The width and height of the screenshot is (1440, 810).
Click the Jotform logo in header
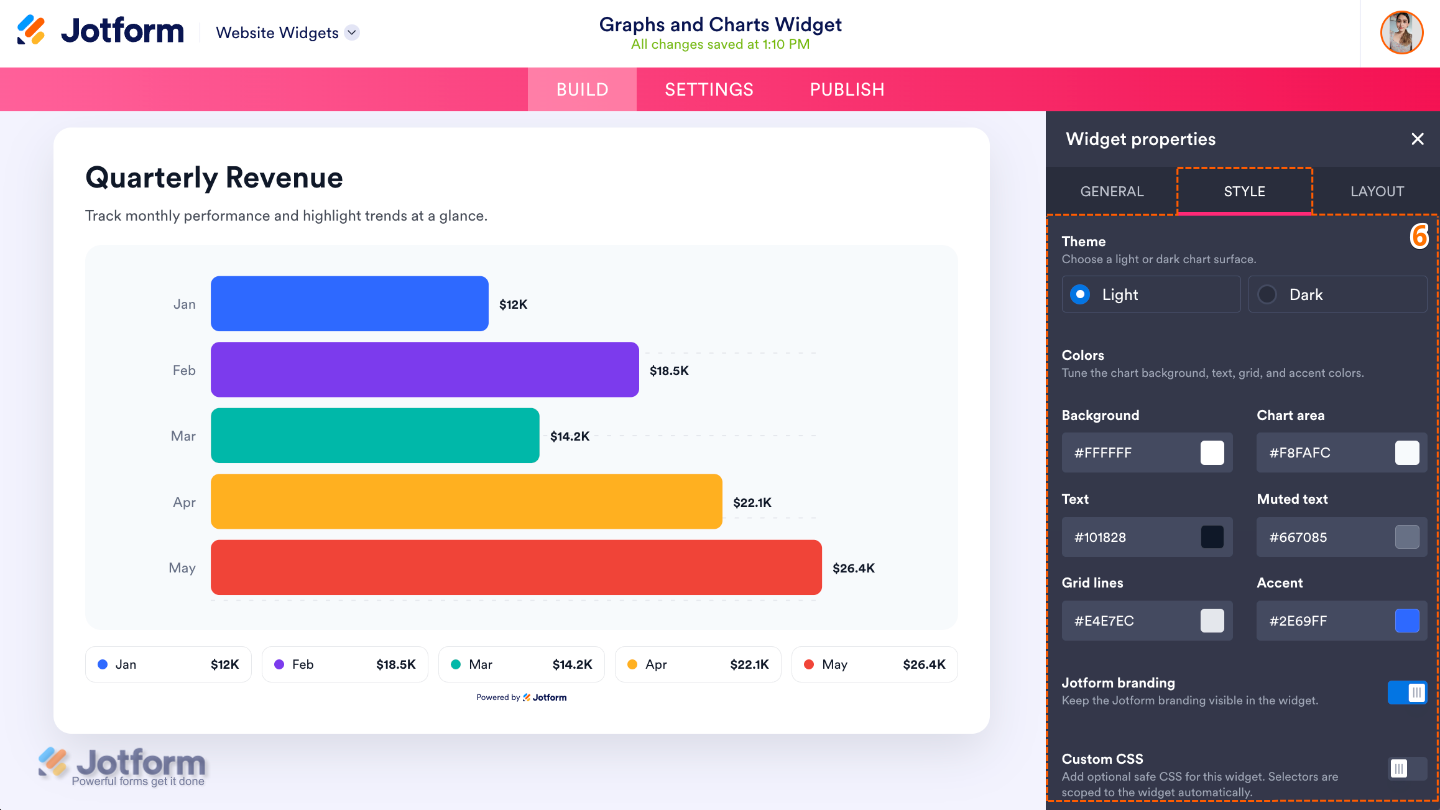click(101, 31)
